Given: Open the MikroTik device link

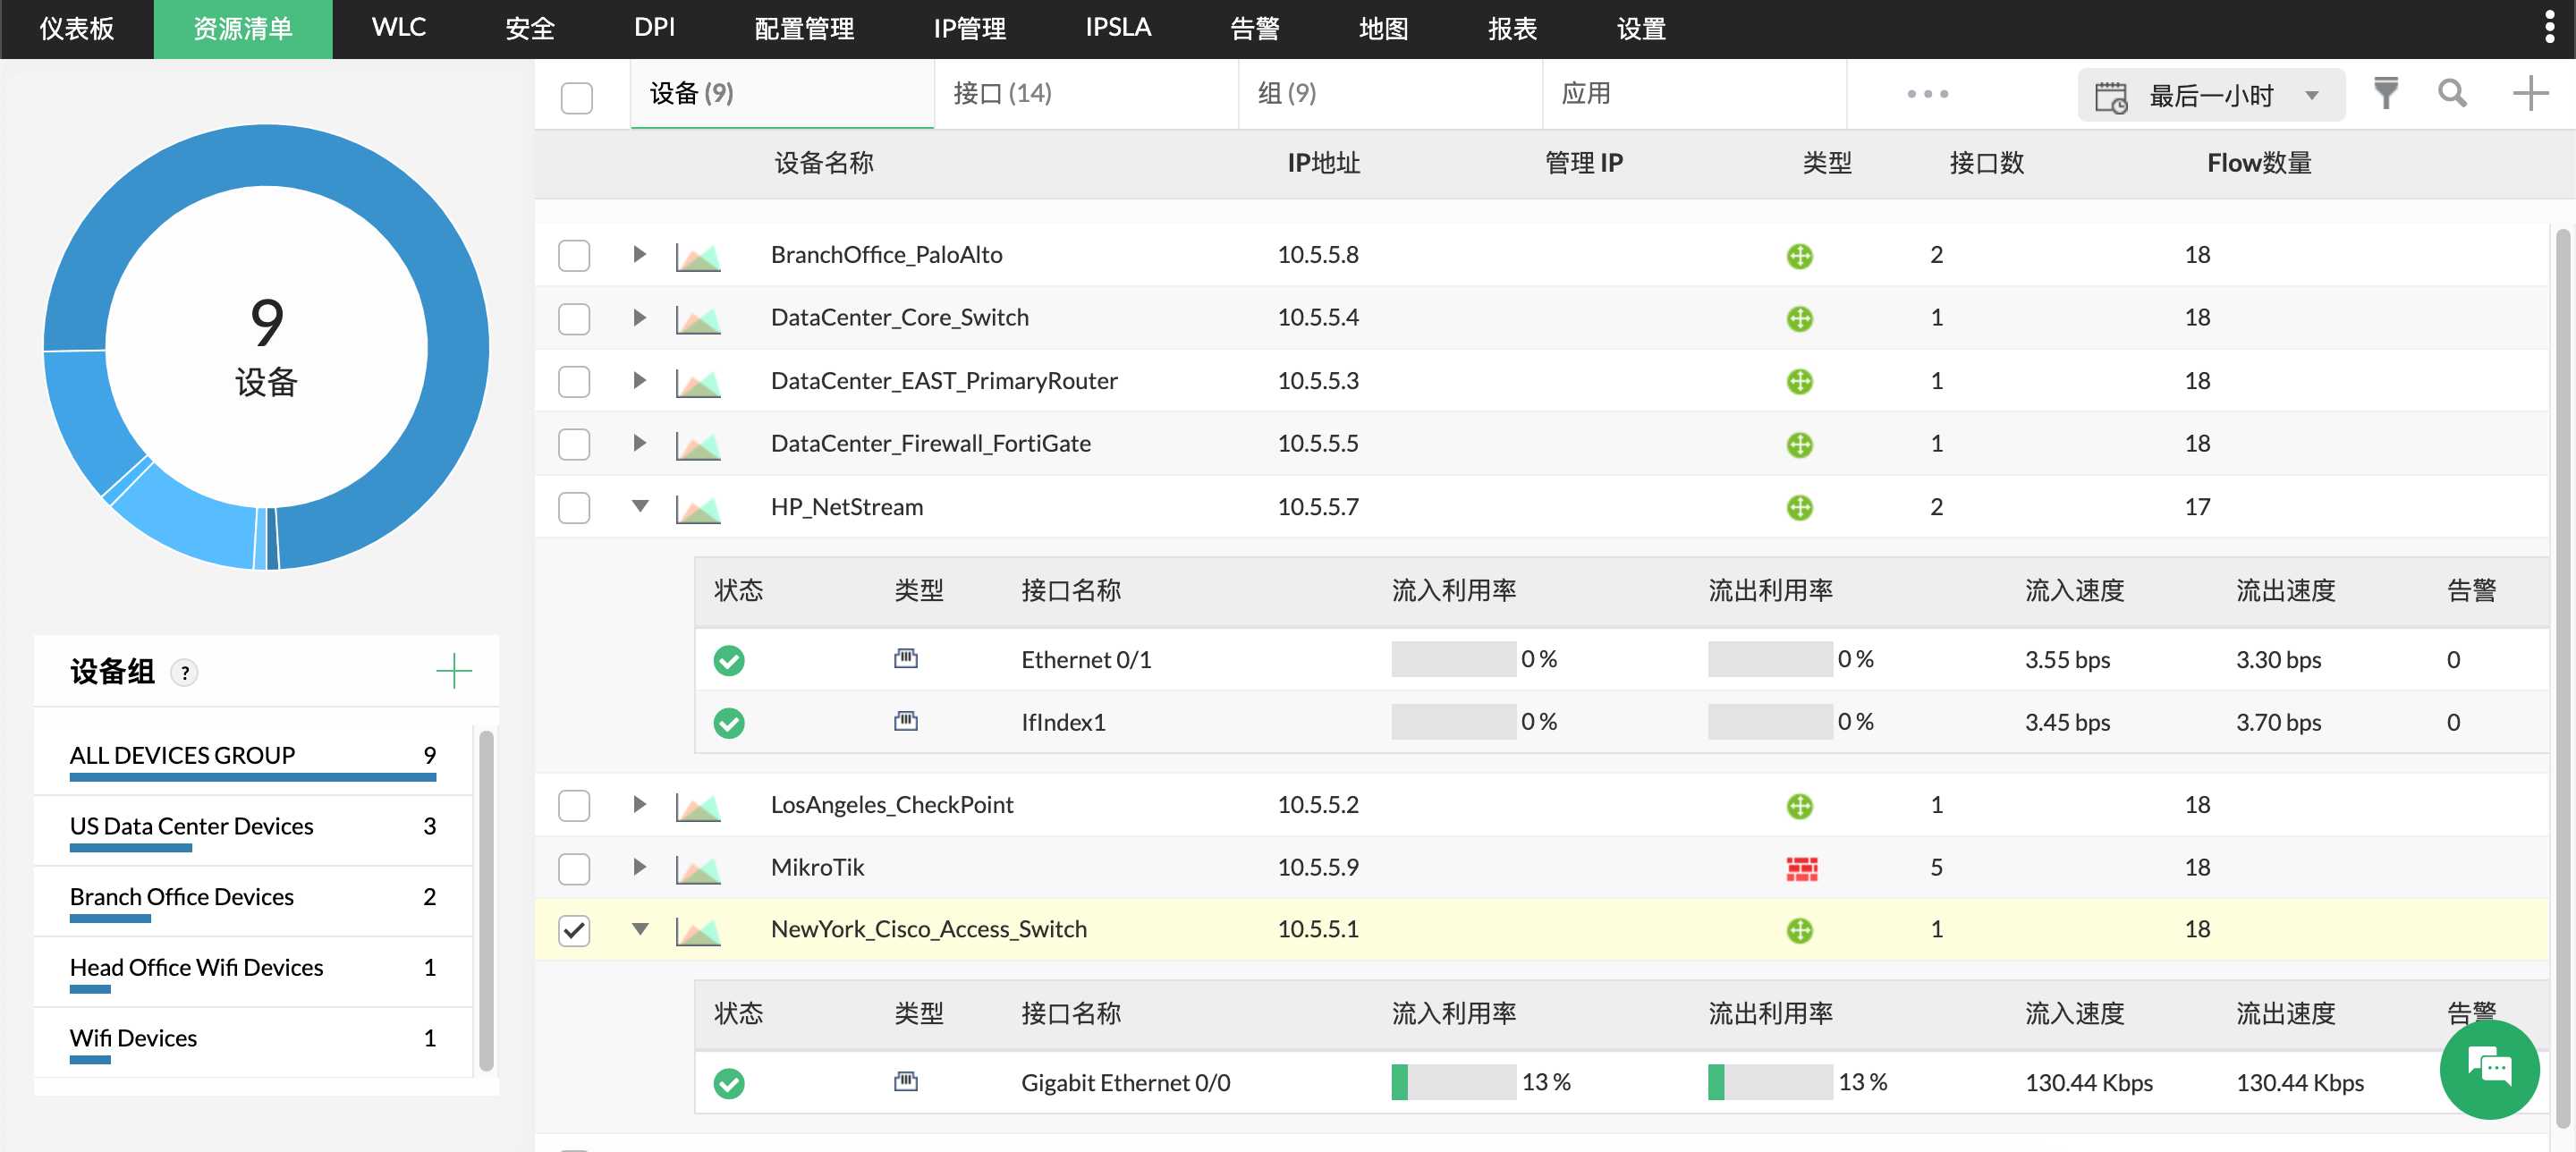Looking at the screenshot, I should [x=817, y=868].
